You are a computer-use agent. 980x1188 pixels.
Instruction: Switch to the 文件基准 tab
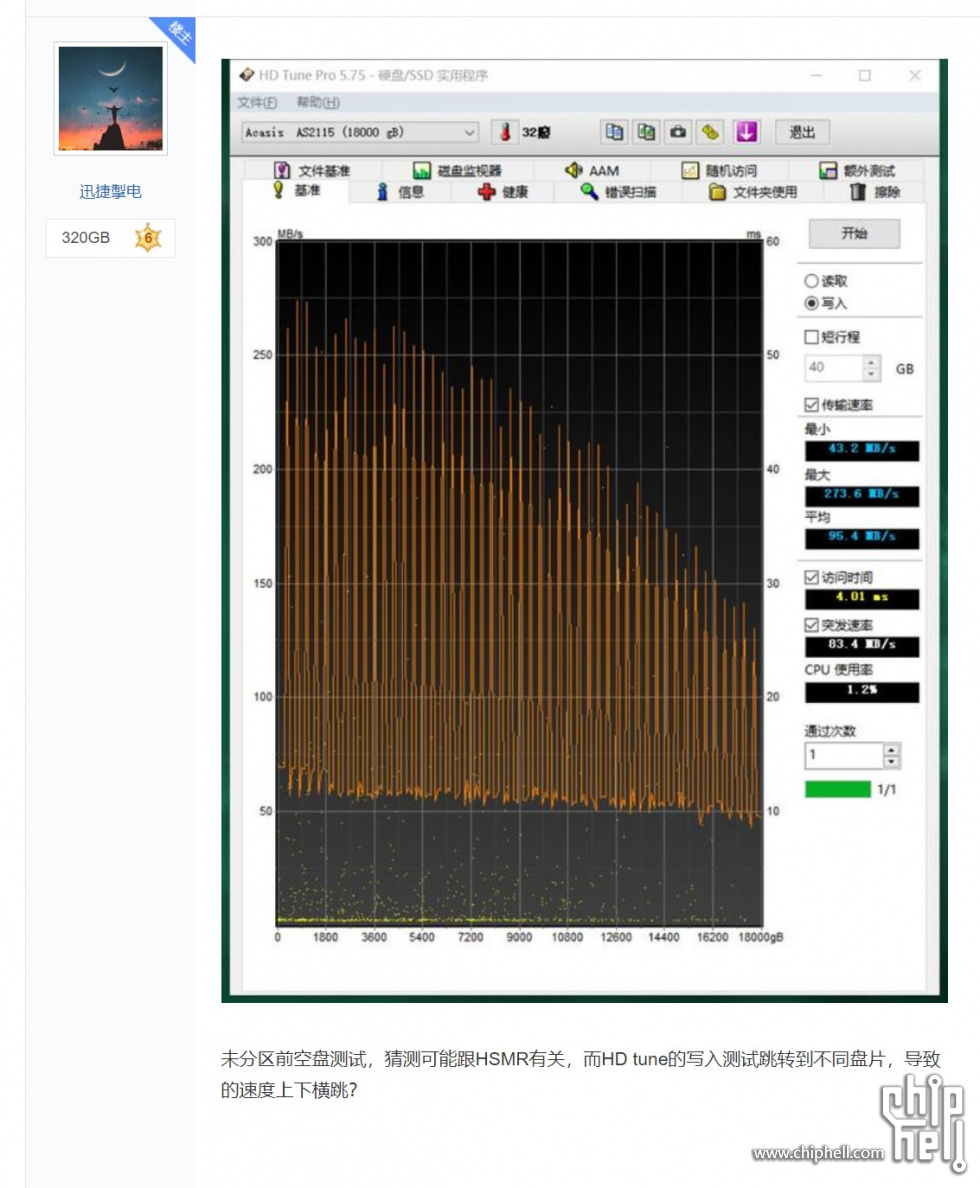click(312, 170)
